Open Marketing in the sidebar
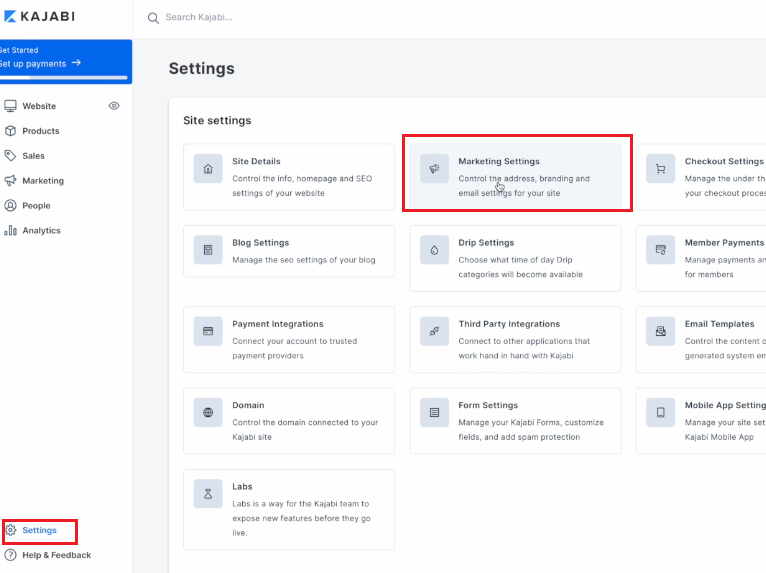Image resolution: width=766 pixels, height=573 pixels. click(x=43, y=181)
